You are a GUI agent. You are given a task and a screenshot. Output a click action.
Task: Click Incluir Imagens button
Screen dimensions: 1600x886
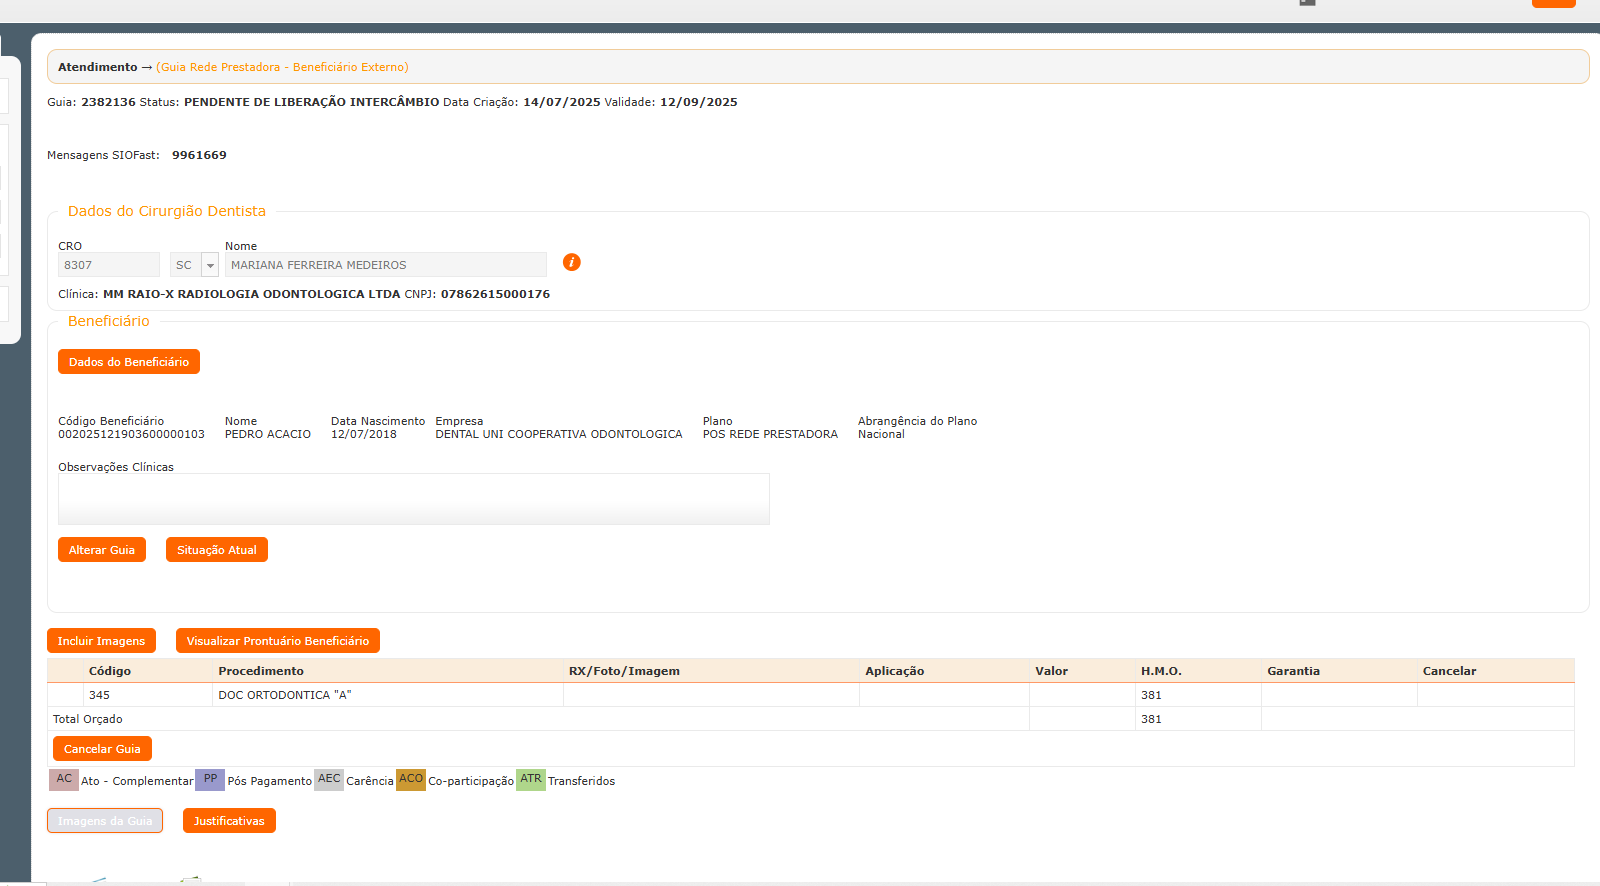click(101, 641)
